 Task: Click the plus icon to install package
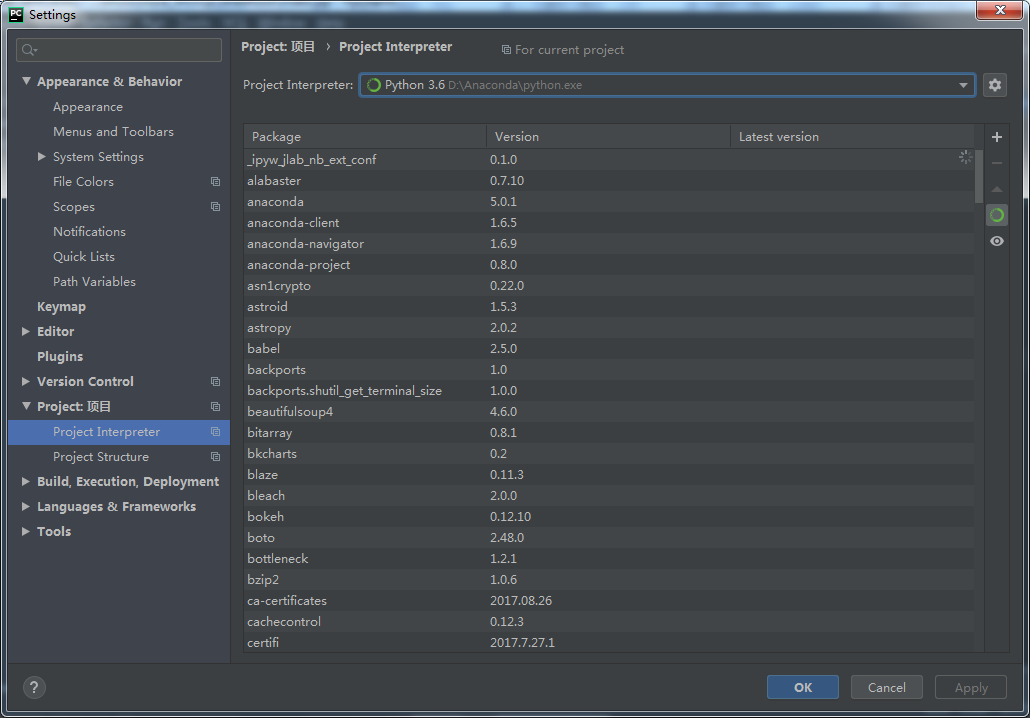pyautogui.click(x=996, y=137)
